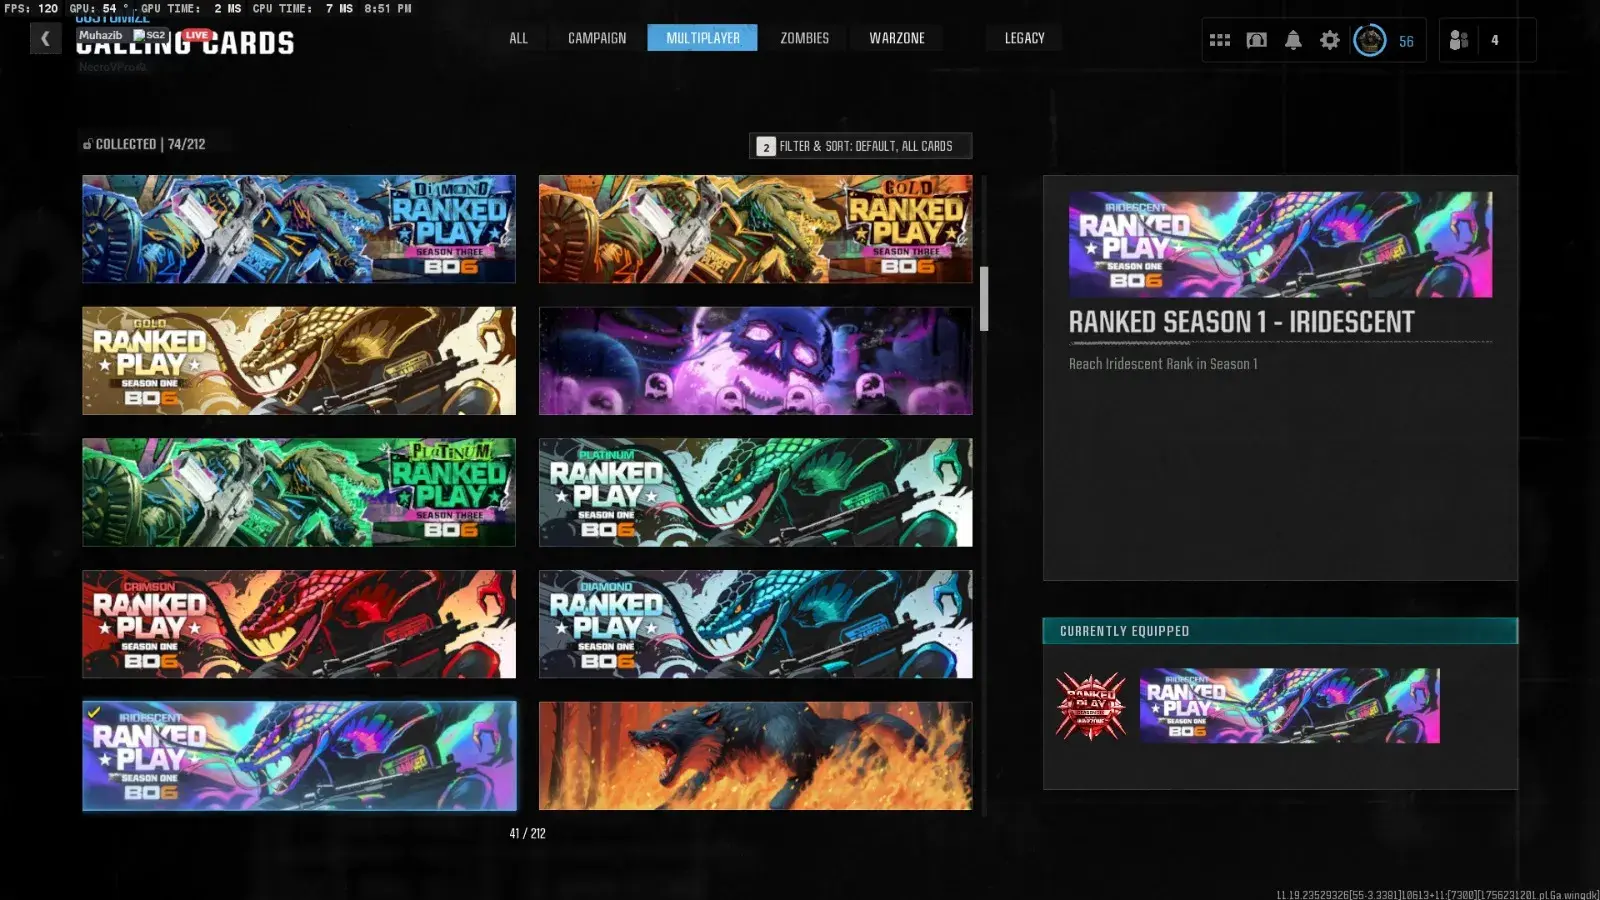The height and width of the screenshot is (900, 1600).
Task: Open notifications bell icon
Action: [x=1293, y=40]
